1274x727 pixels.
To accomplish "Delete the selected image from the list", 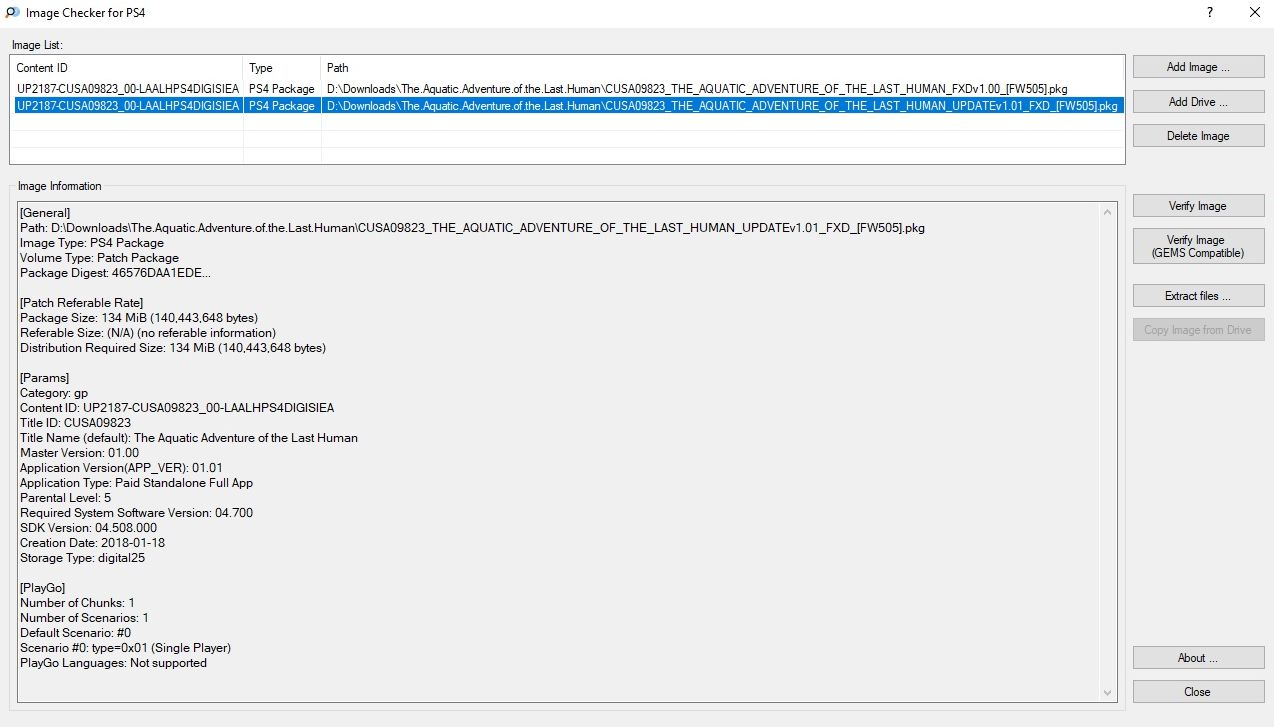I will pyautogui.click(x=1198, y=136).
